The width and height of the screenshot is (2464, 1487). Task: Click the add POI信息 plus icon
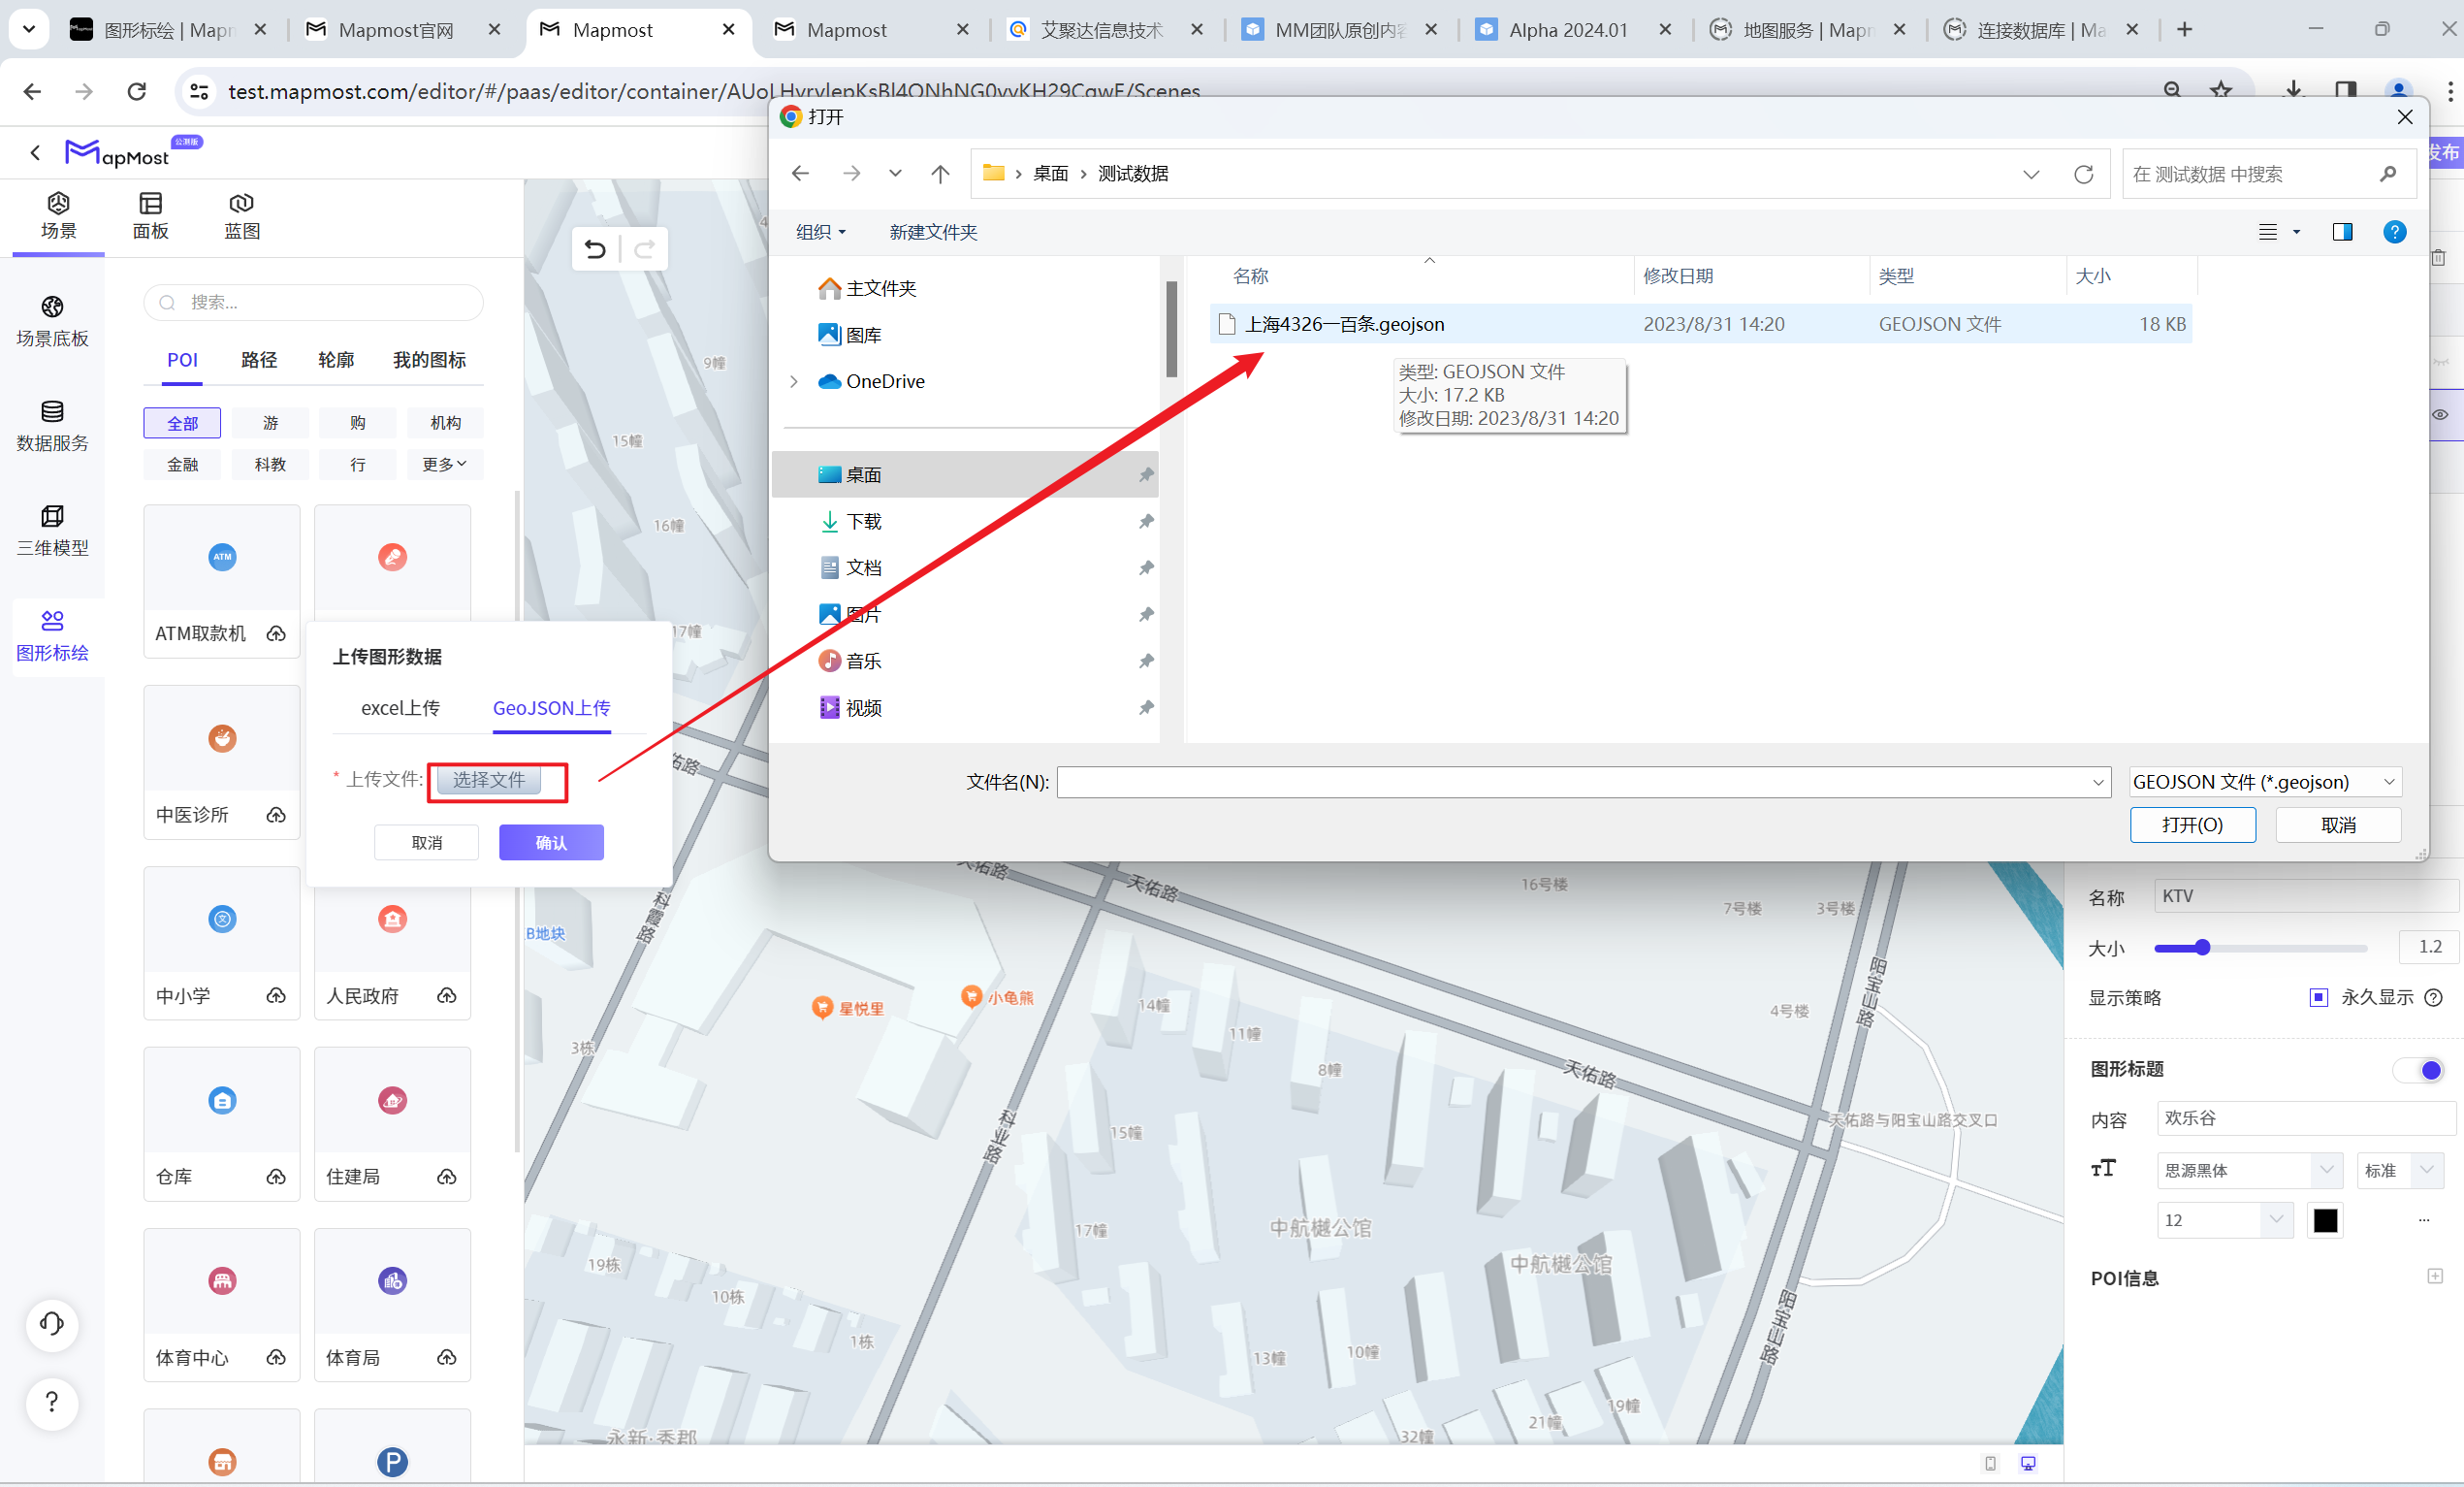pyautogui.click(x=2435, y=1277)
